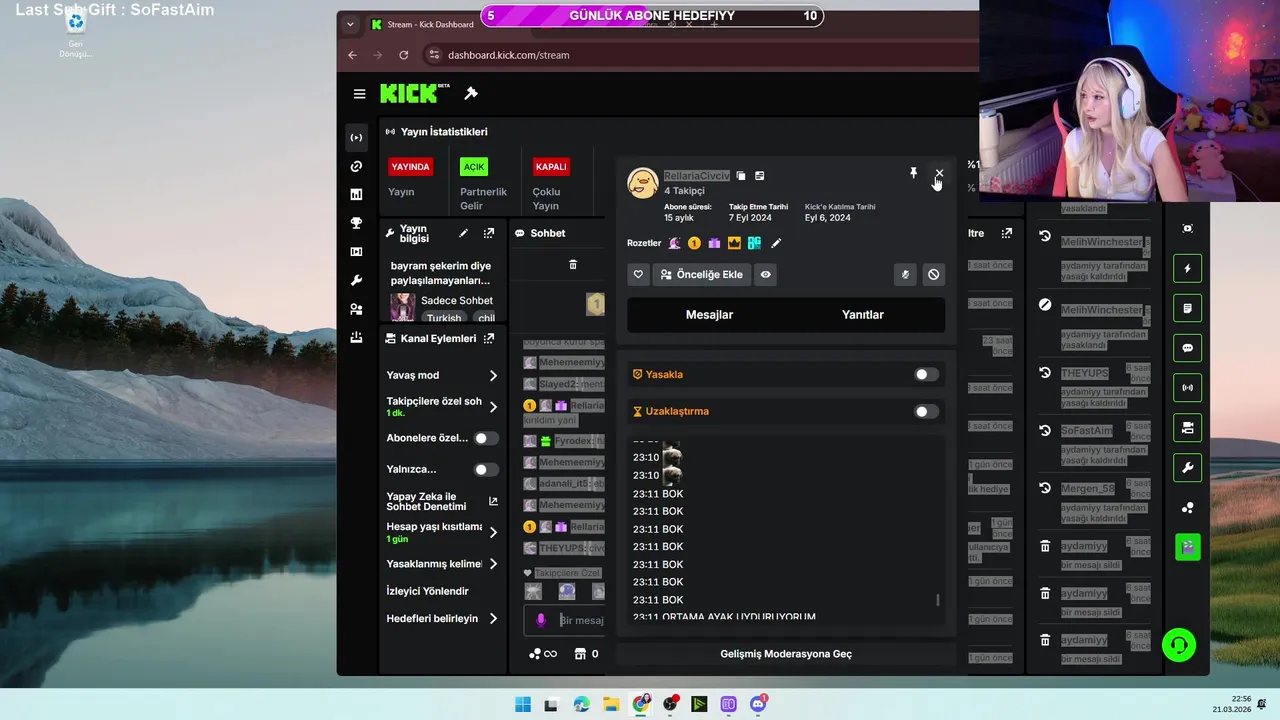Open the browser tab list dropdown arrow
The image size is (1280, 720).
click(x=349, y=24)
